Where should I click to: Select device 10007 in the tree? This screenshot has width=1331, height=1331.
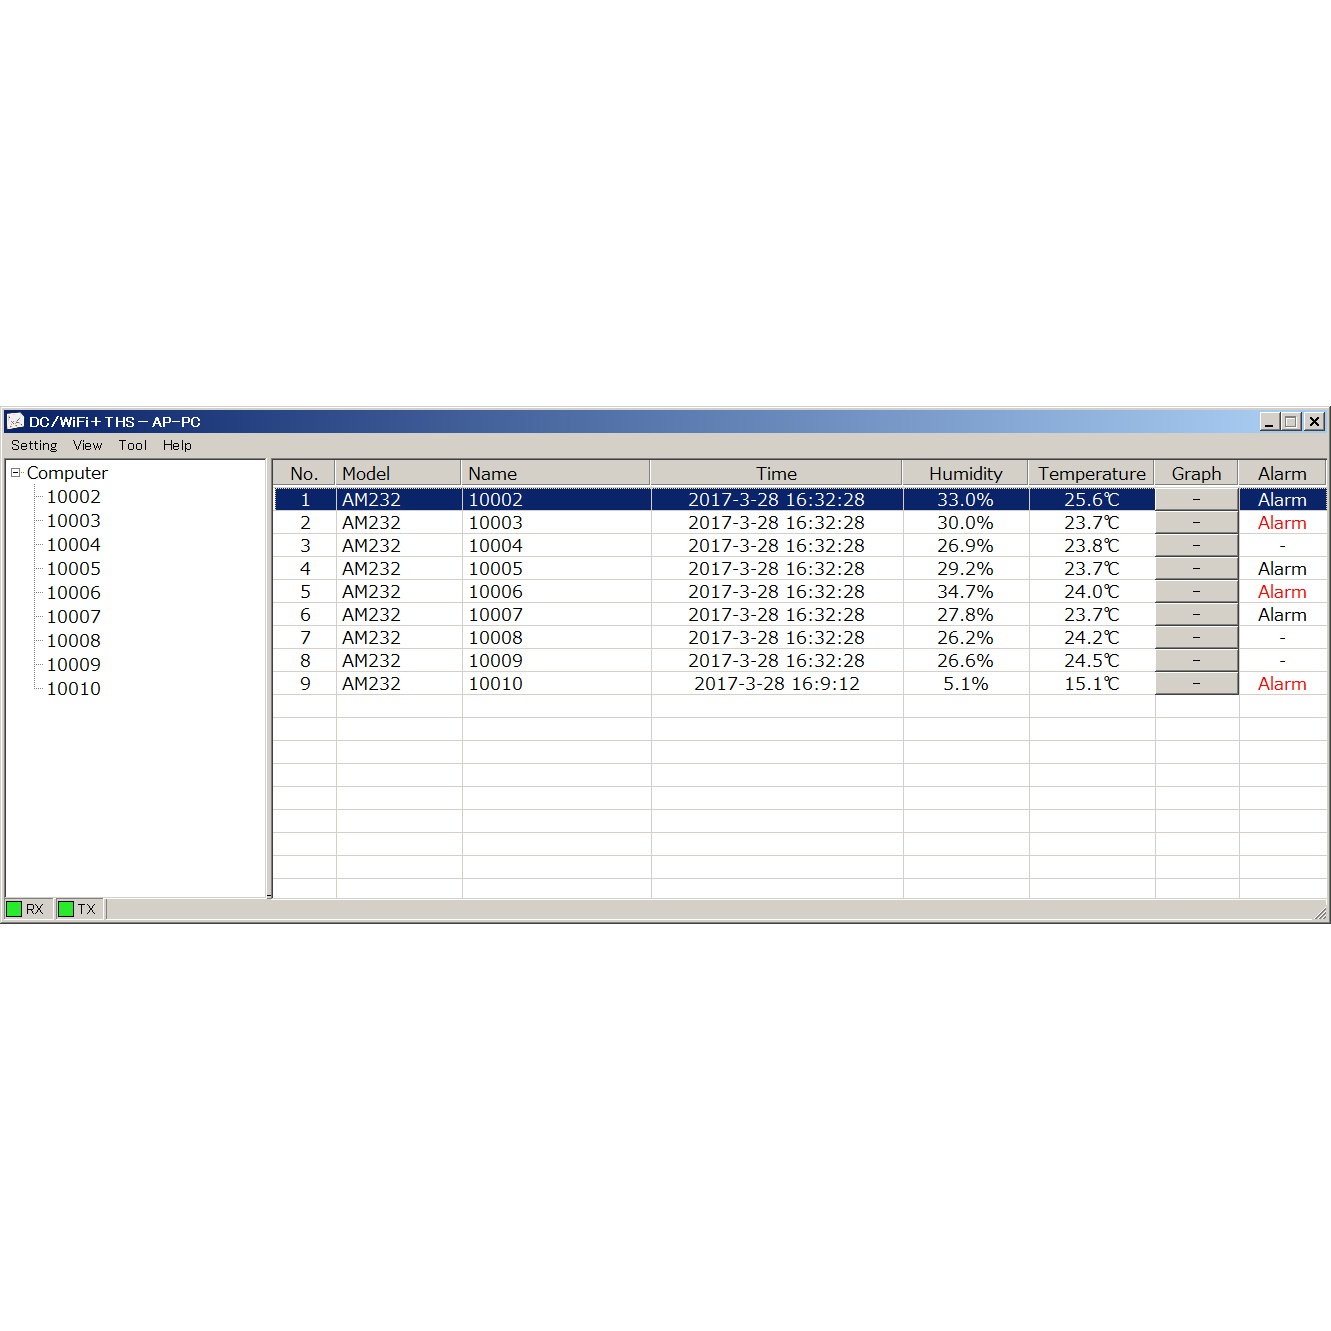coord(74,617)
